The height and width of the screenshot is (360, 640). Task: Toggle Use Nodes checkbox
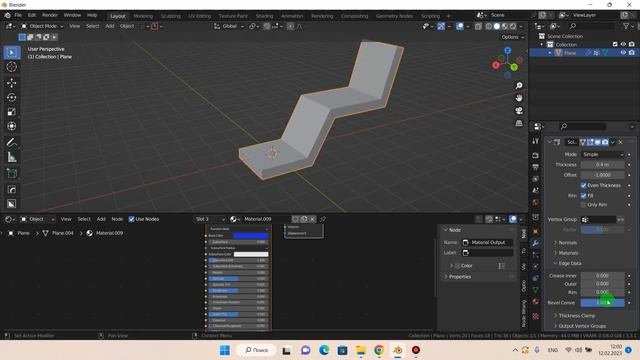[x=131, y=219]
